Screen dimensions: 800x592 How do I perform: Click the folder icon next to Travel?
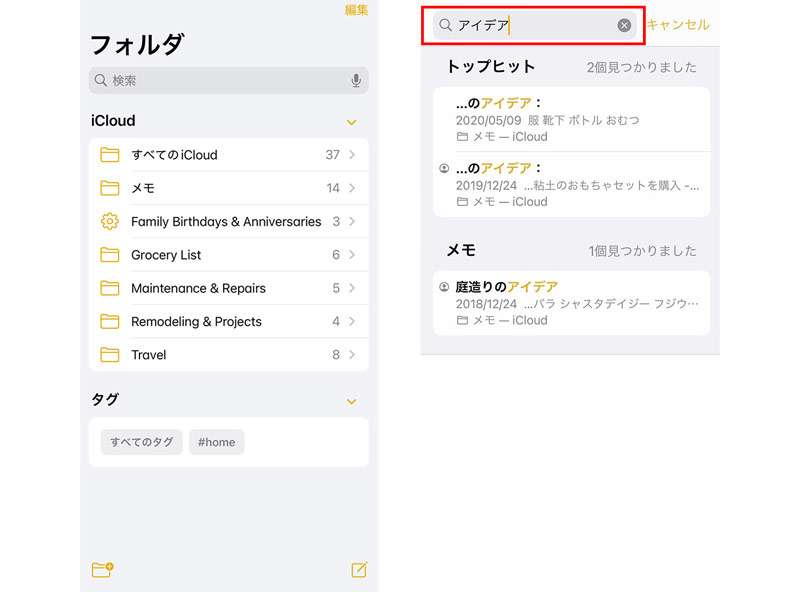point(110,355)
